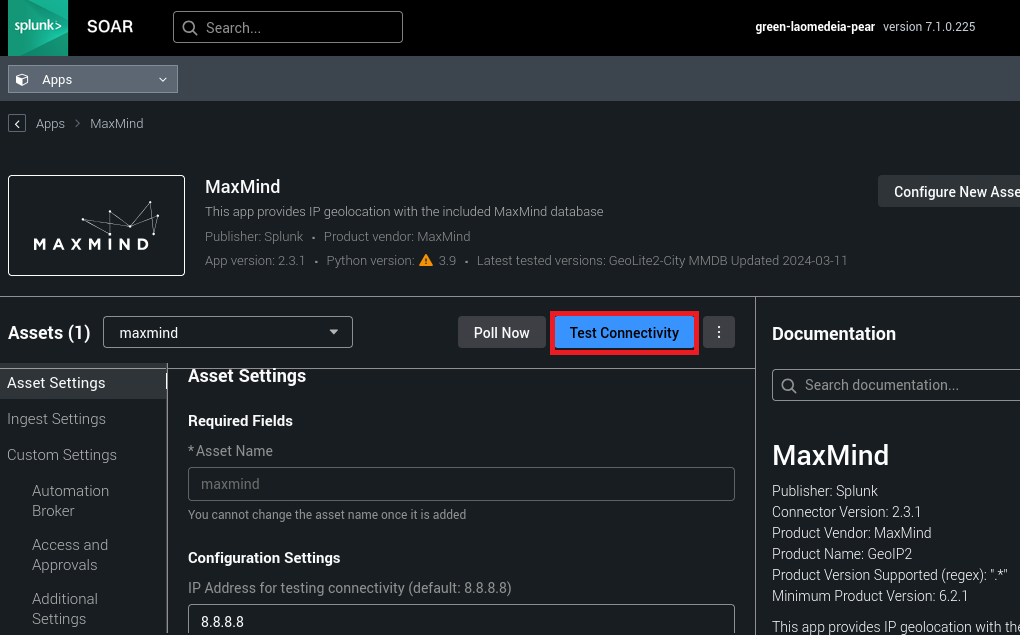Click the documentation search magnifier icon
The width and height of the screenshot is (1020, 635).
789,385
